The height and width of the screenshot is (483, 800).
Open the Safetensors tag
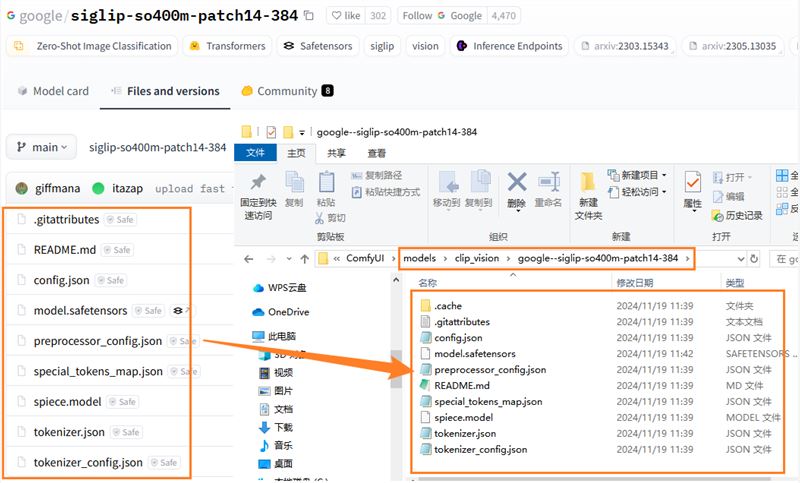click(x=318, y=46)
